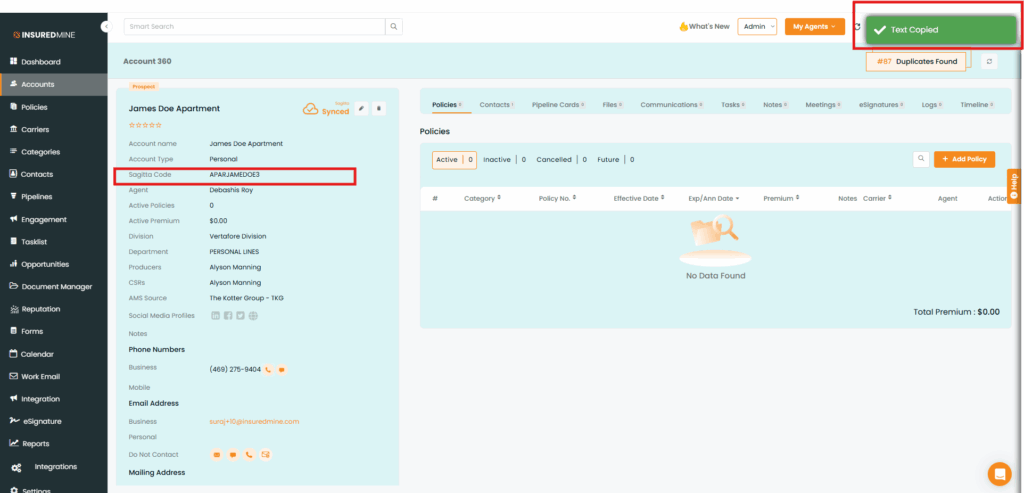The image size is (1024, 493).
Task: Click the refresh icon beside Duplicates Found
Action: [x=989, y=62]
